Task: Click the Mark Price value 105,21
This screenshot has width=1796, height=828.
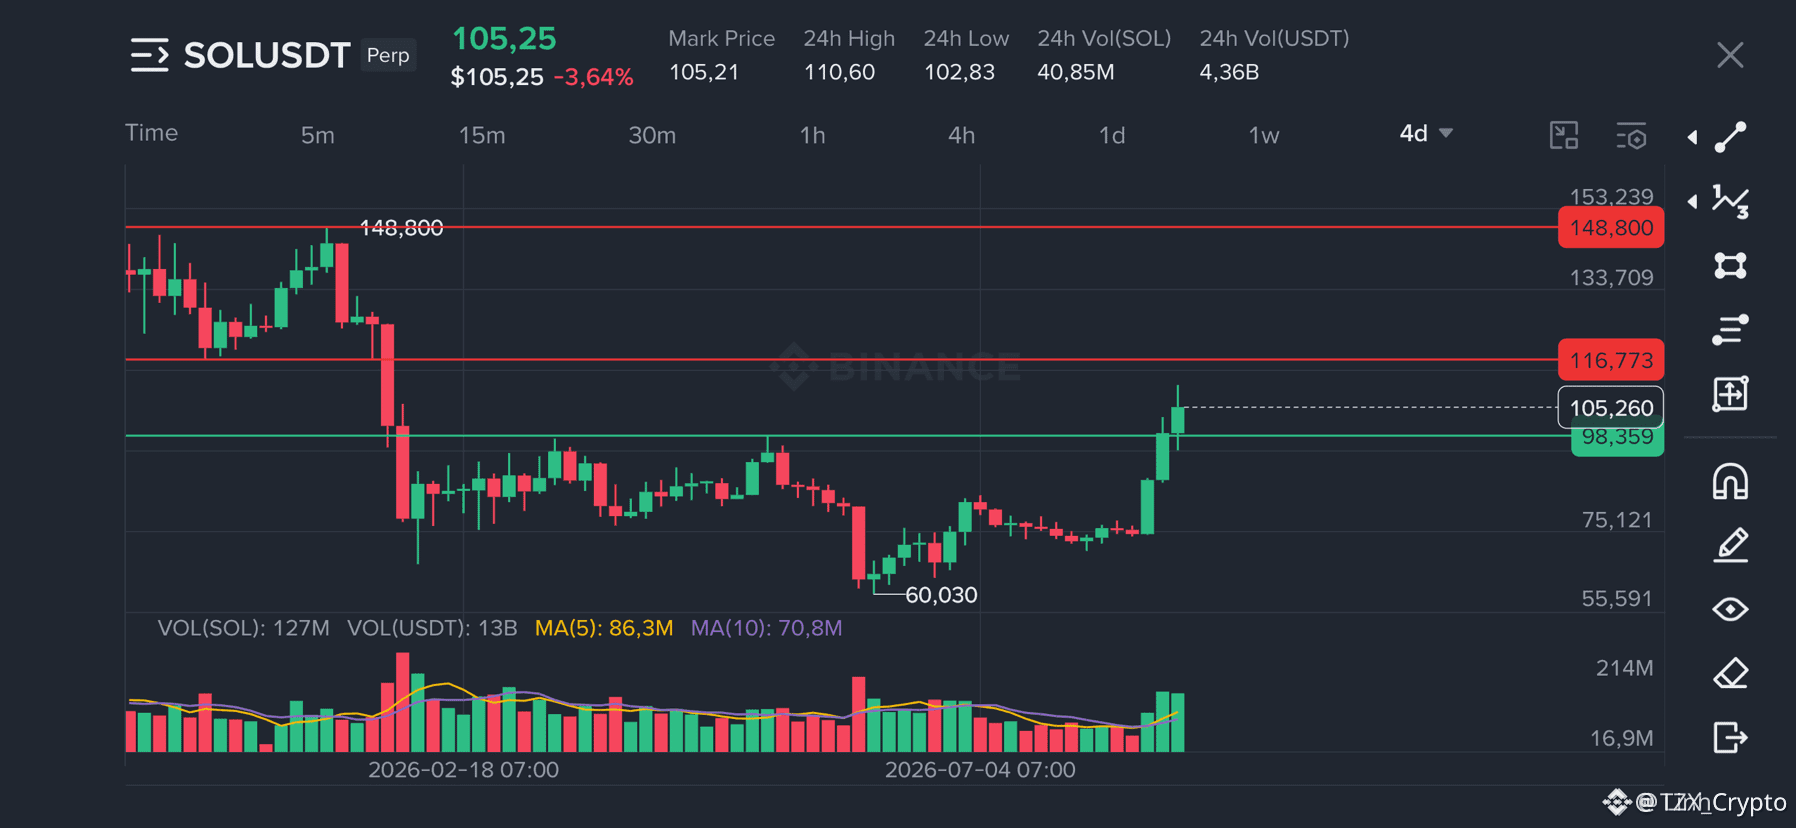Action: click(x=704, y=72)
